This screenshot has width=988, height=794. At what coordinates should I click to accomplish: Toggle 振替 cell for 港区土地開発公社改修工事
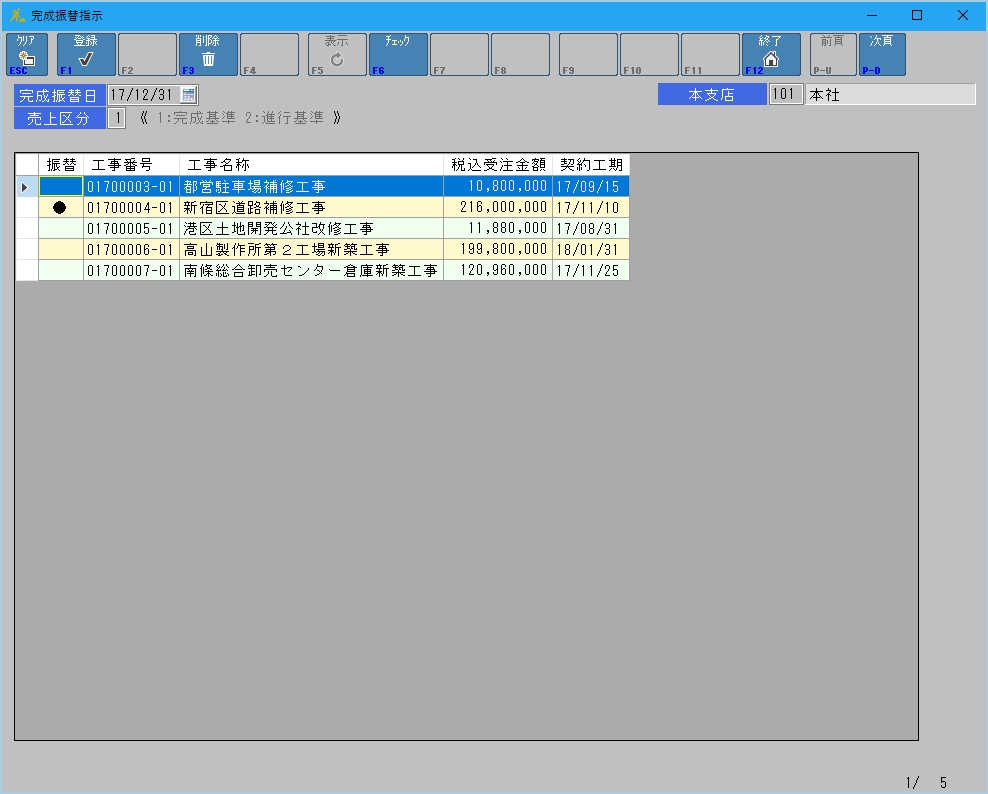60,229
